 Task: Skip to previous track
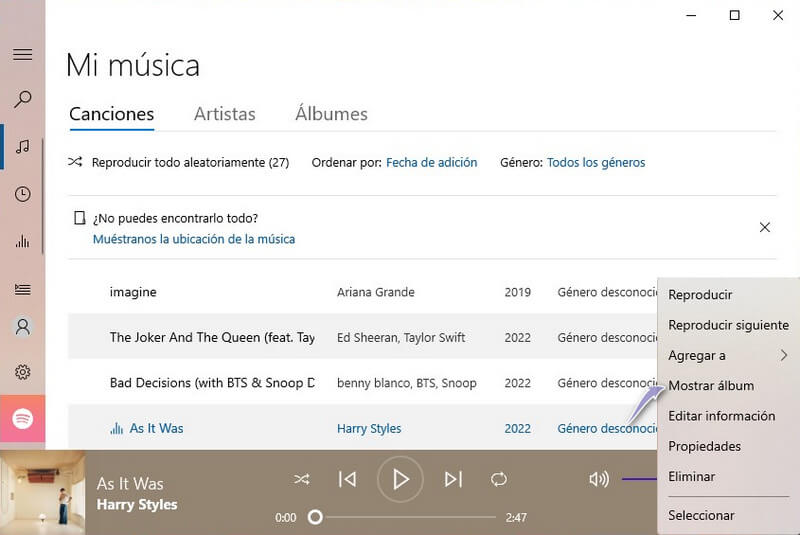click(347, 479)
